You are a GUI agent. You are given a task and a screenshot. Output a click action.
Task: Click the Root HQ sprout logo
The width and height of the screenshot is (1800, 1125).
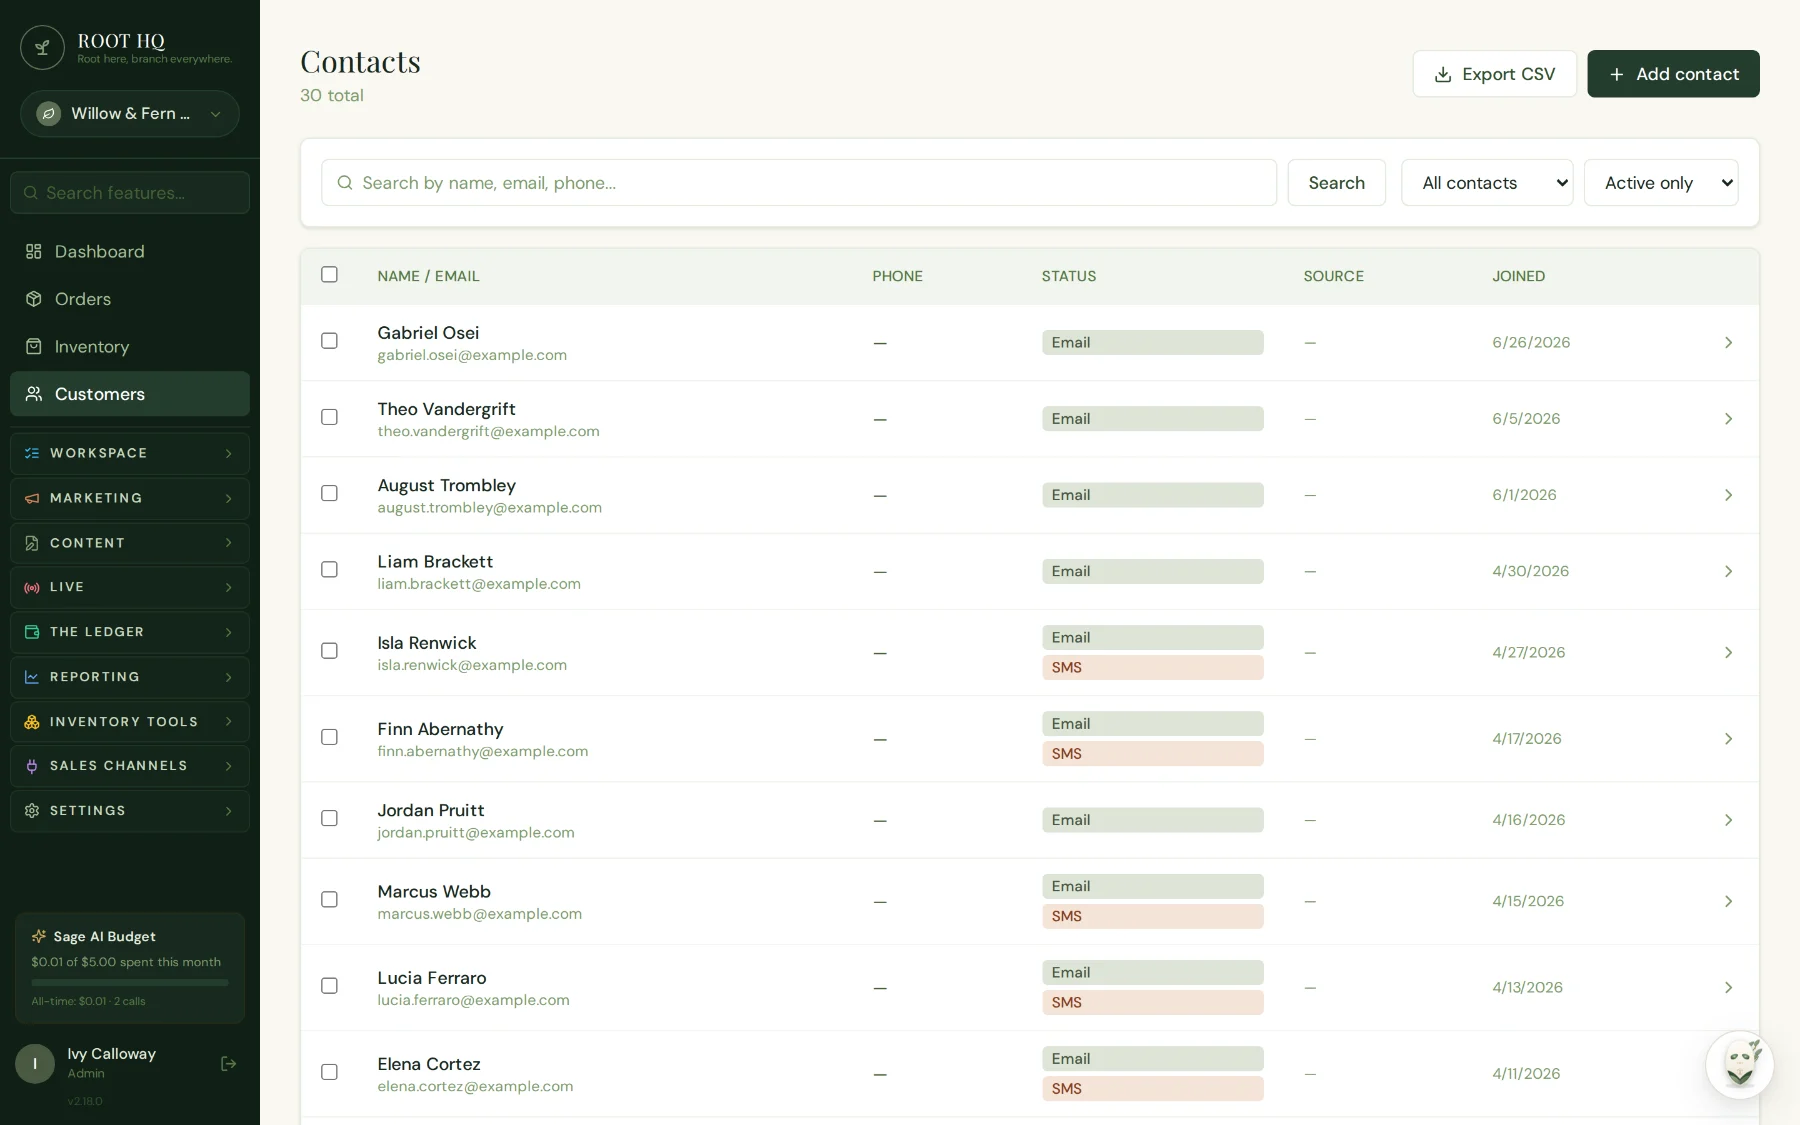coord(42,47)
